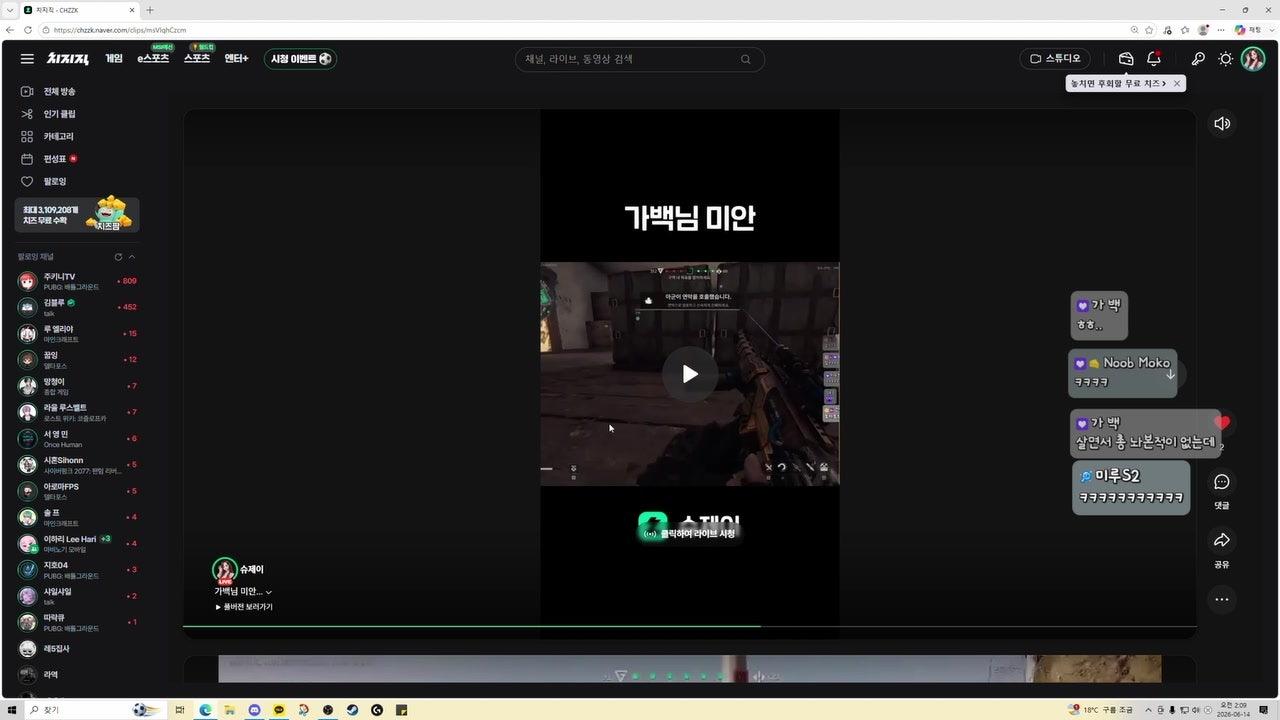
Task: Reload the browser page
Action: point(28,30)
